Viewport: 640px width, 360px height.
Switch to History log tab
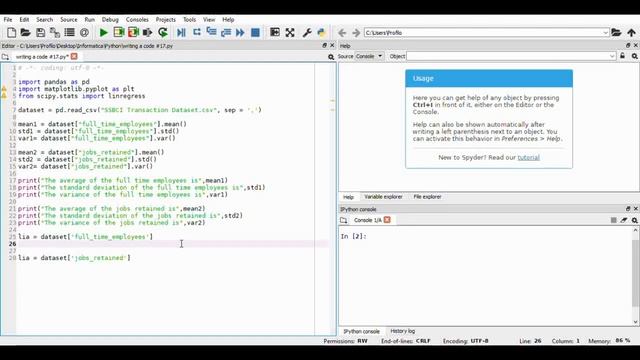point(402,331)
